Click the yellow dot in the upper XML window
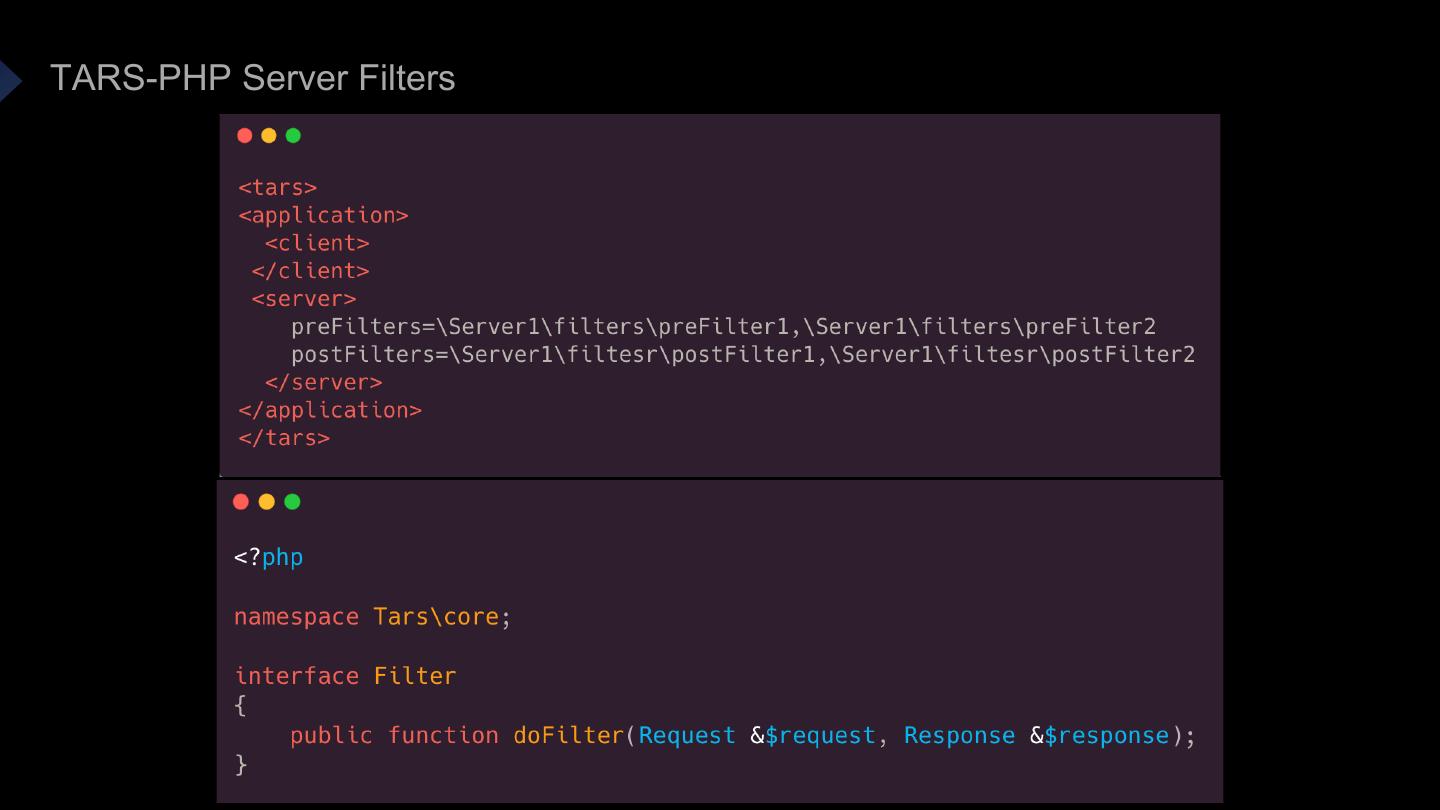1440x810 pixels. [x=269, y=135]
